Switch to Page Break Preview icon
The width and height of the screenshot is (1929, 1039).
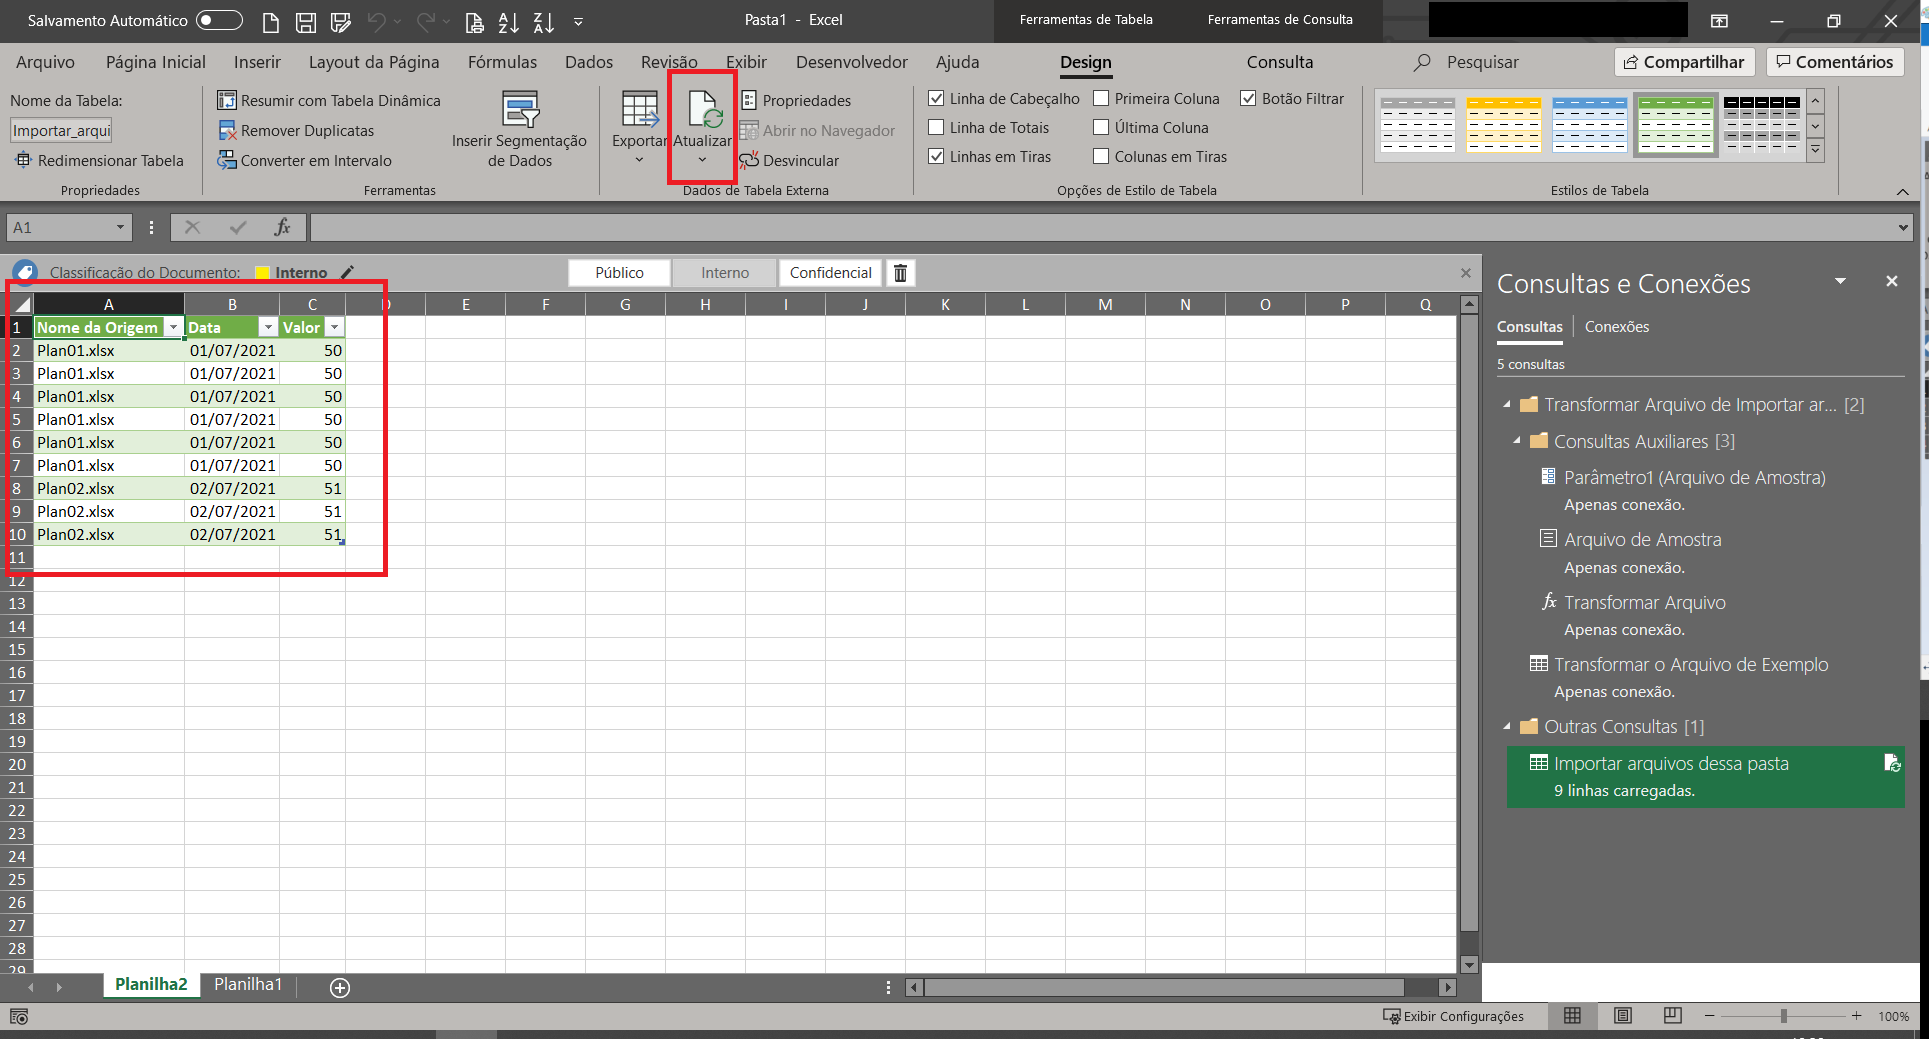pyautogui.click(x=1672, y=1016)
